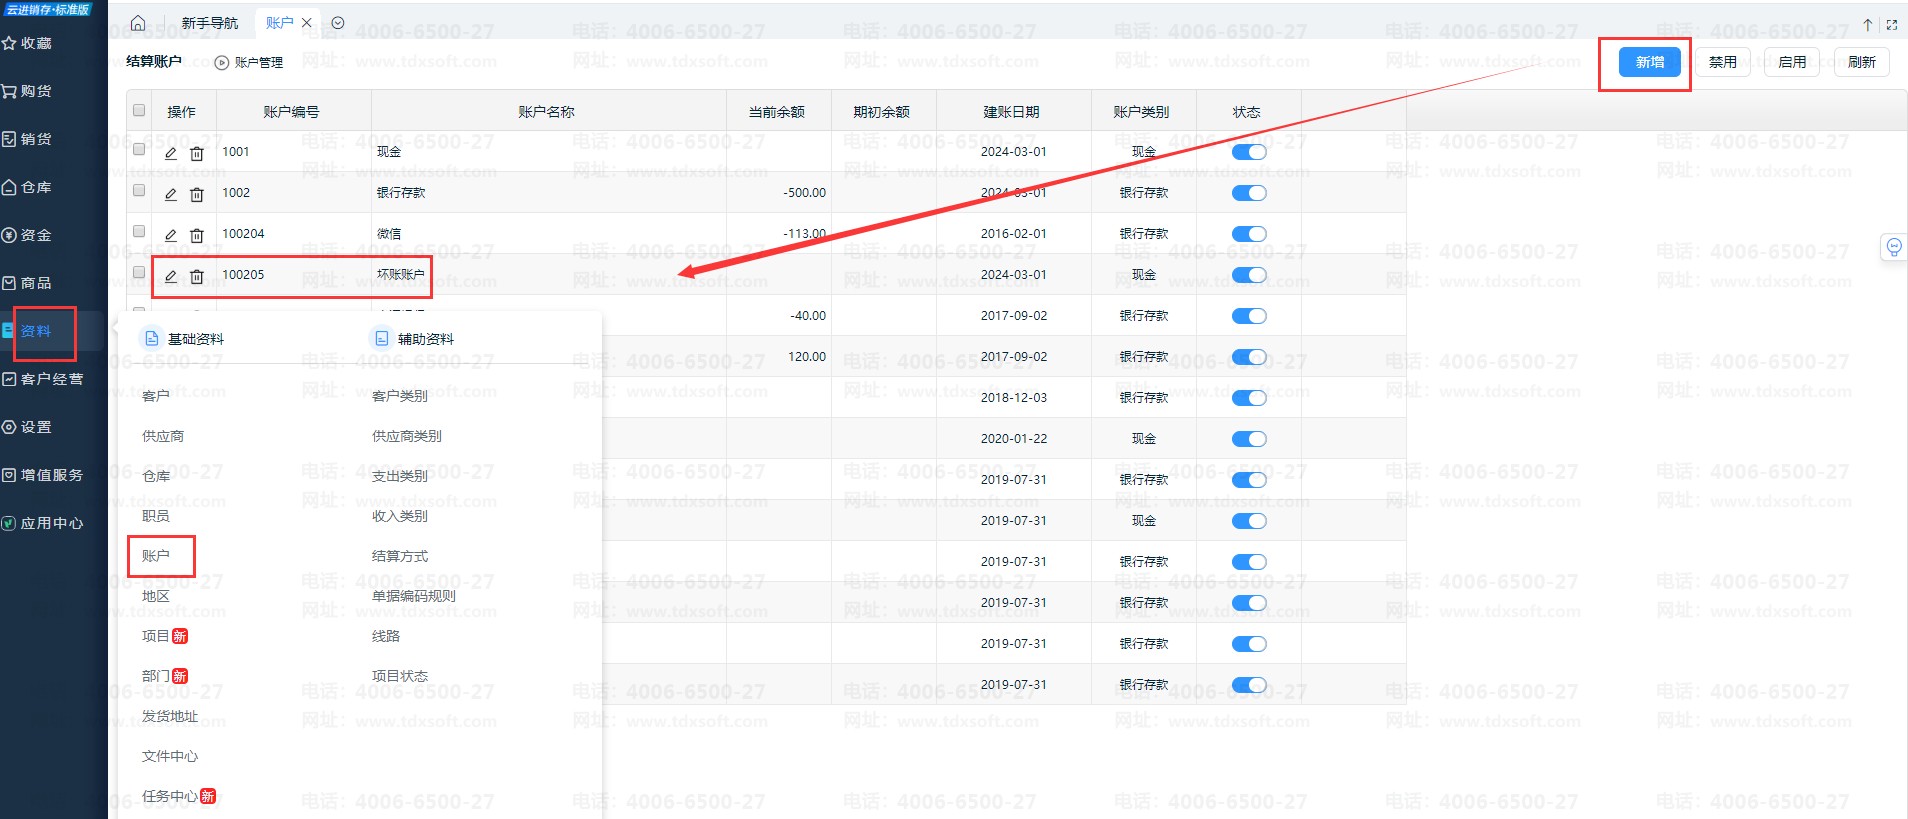Select all rows with header checkbox
Screen dimensions: 1908x819
(x=139, y=110)
